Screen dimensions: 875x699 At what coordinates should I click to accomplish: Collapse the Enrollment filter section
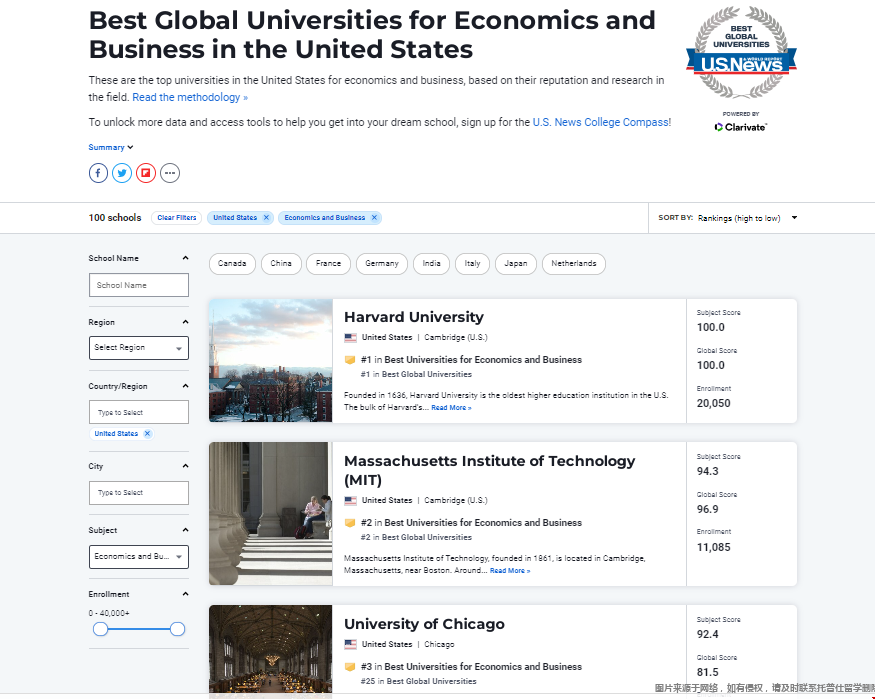click(185, 594)
